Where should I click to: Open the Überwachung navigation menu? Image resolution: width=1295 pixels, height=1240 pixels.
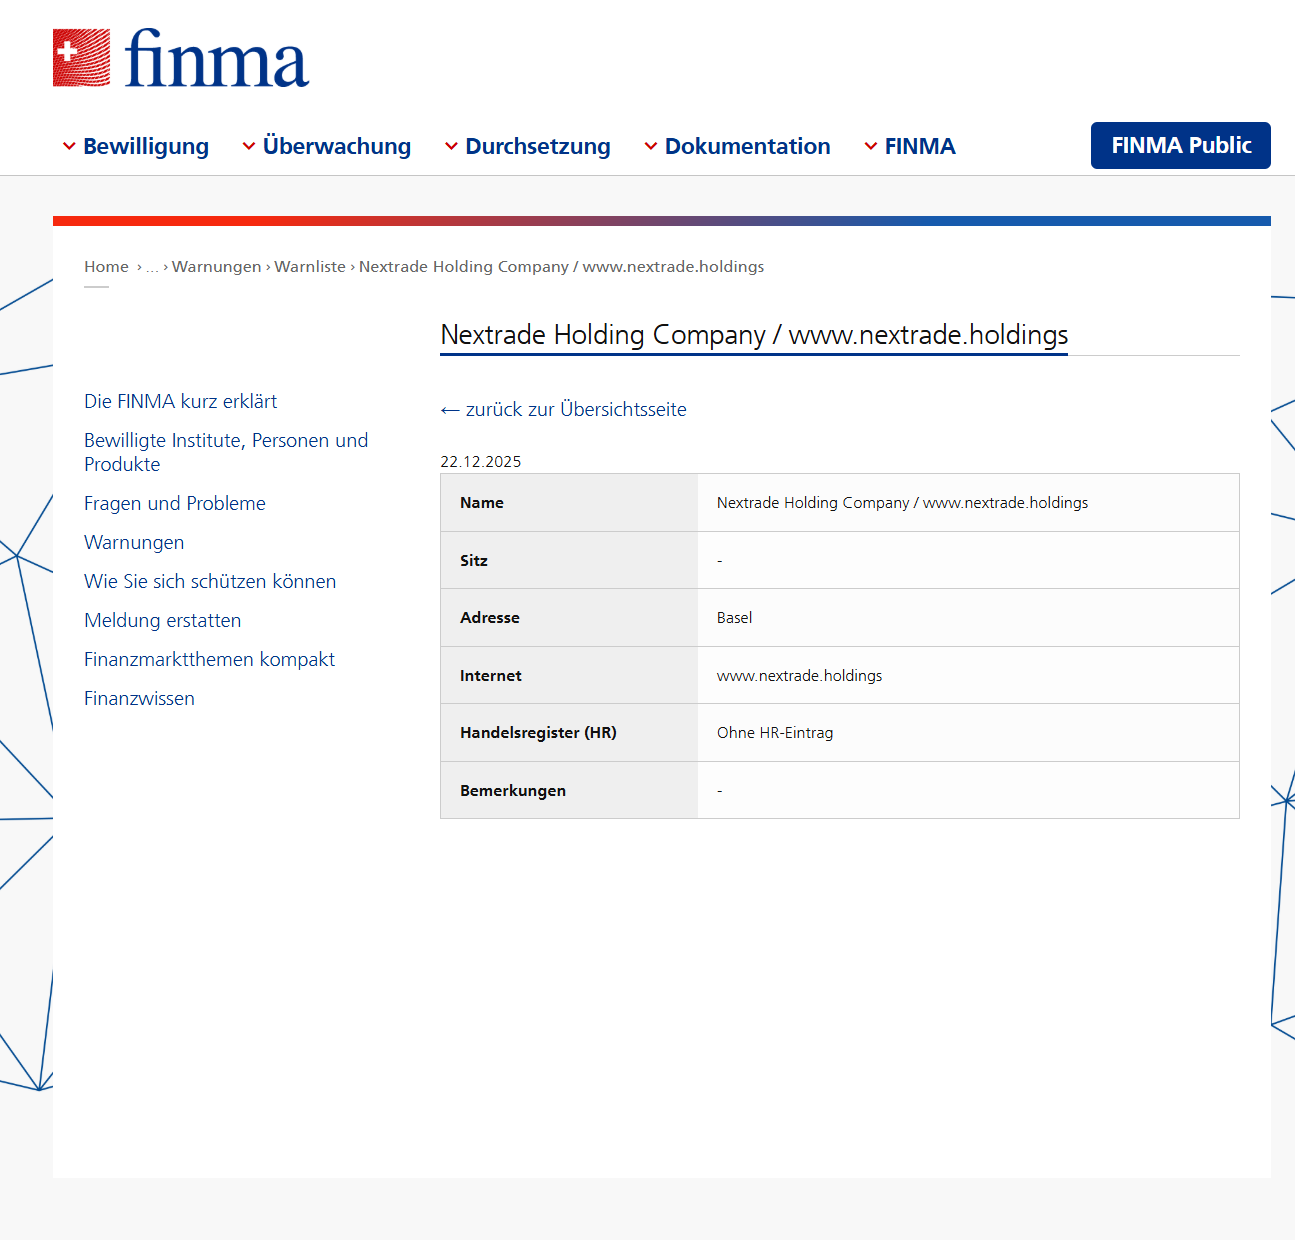[337, 146]
